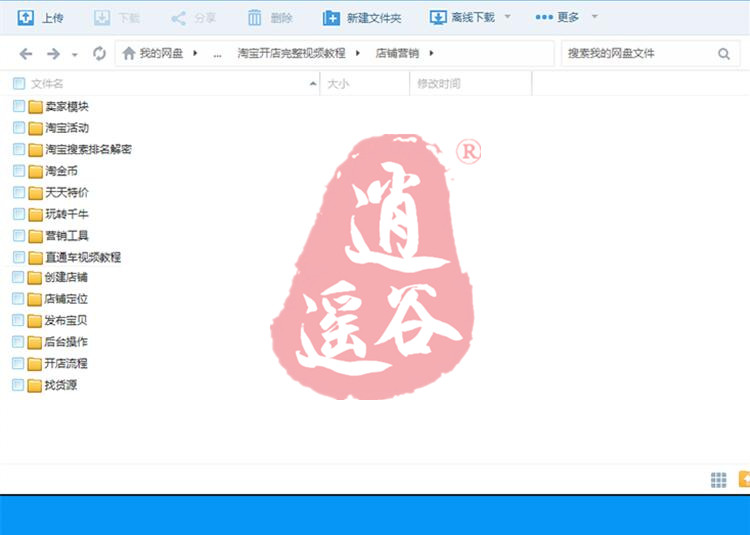Go to 淘宝开店完整视频教程 breadcrumb

[x=292, y=53]
